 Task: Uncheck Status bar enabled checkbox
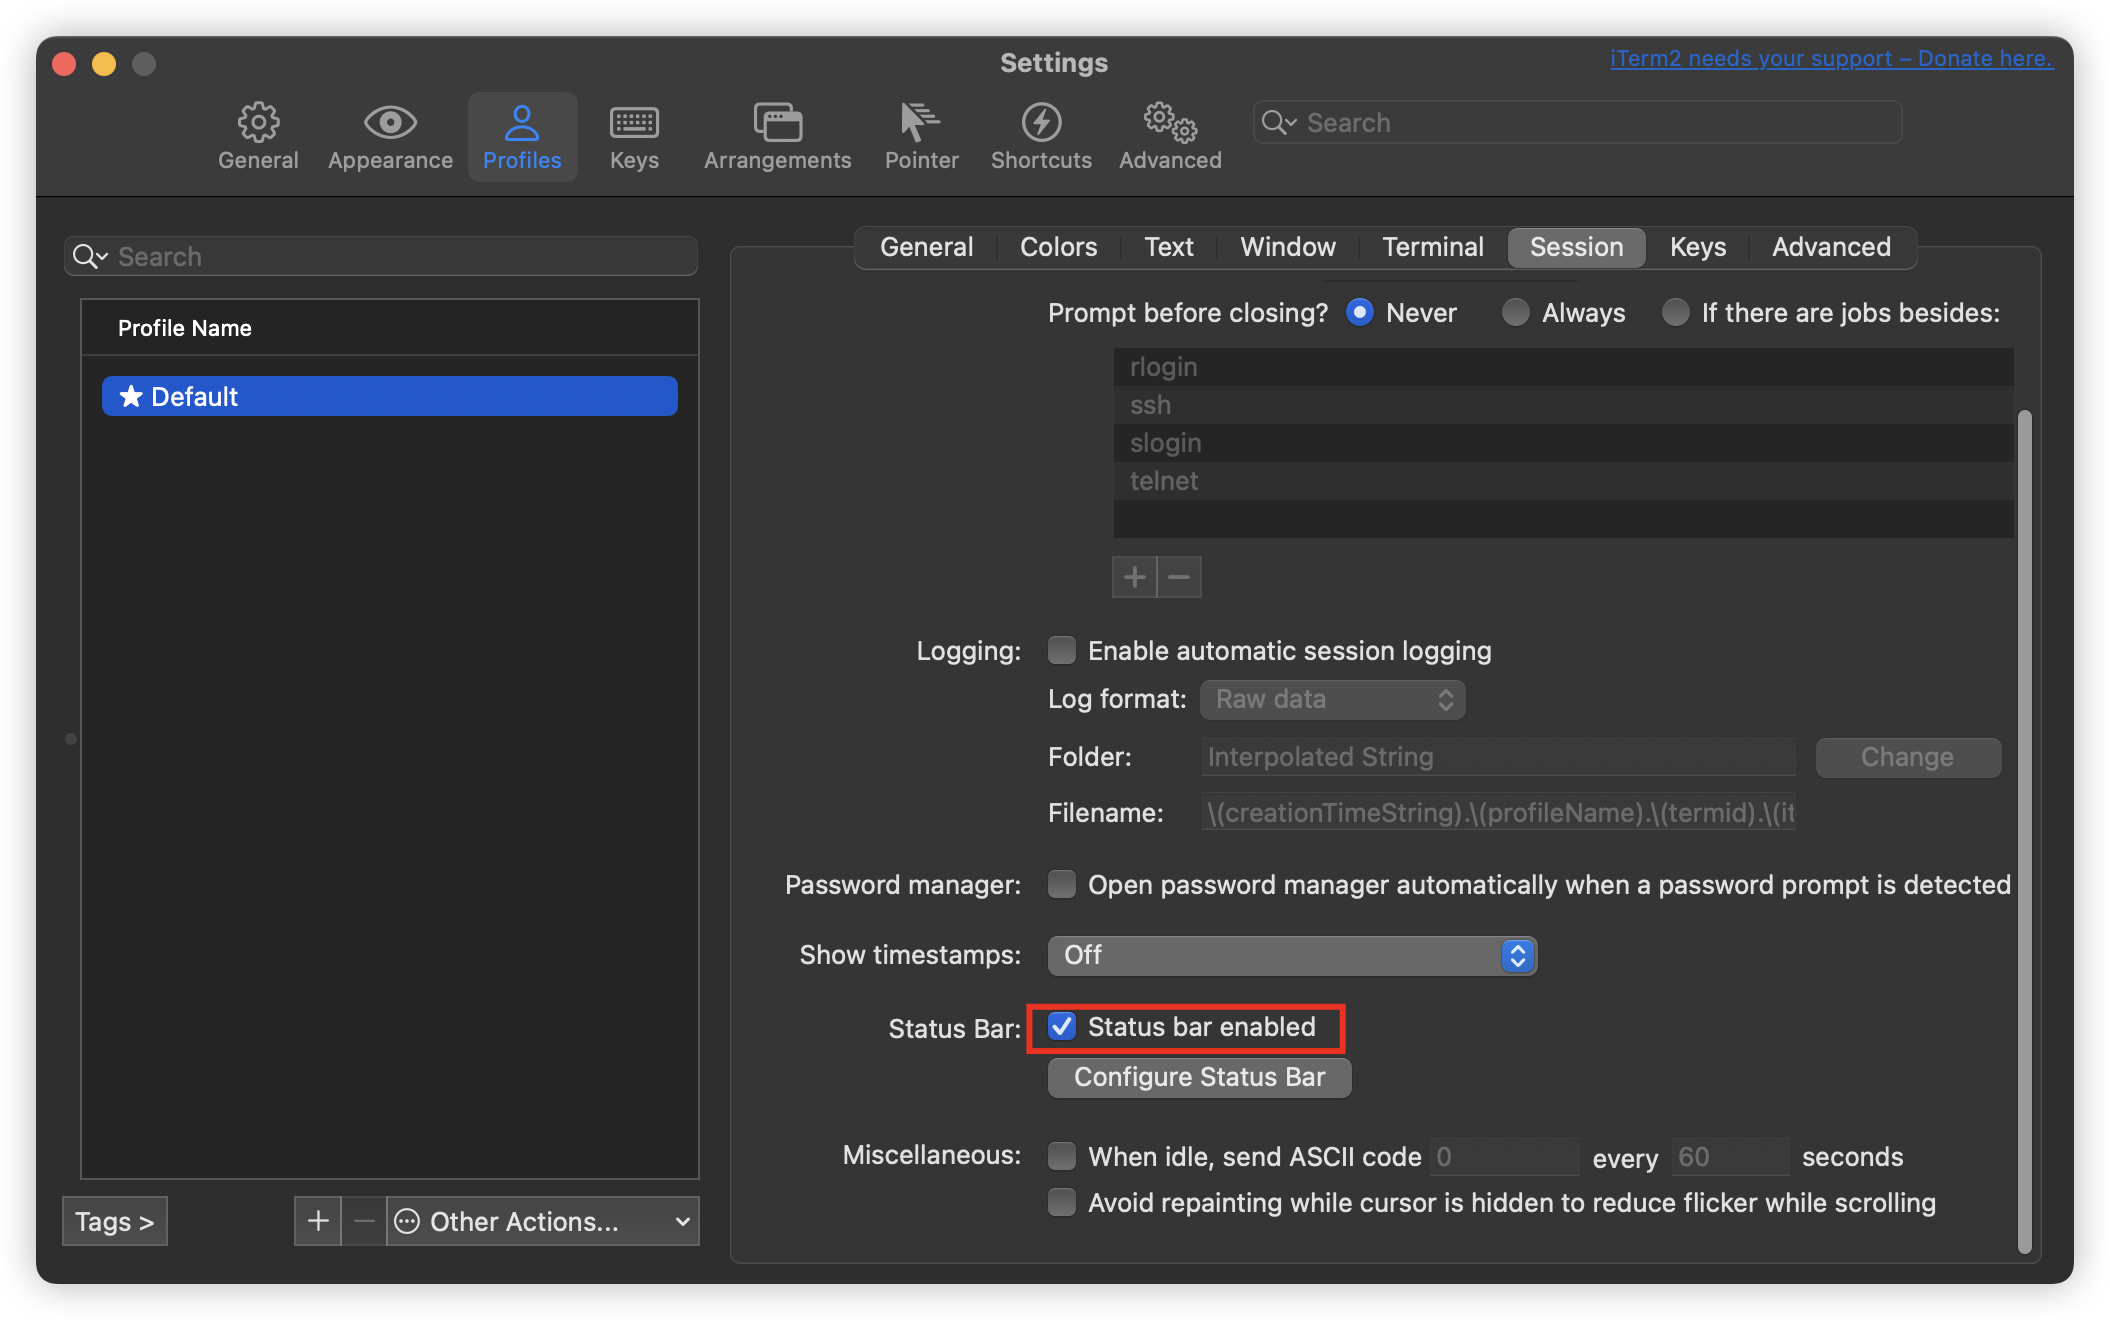coord(1062,1027)
